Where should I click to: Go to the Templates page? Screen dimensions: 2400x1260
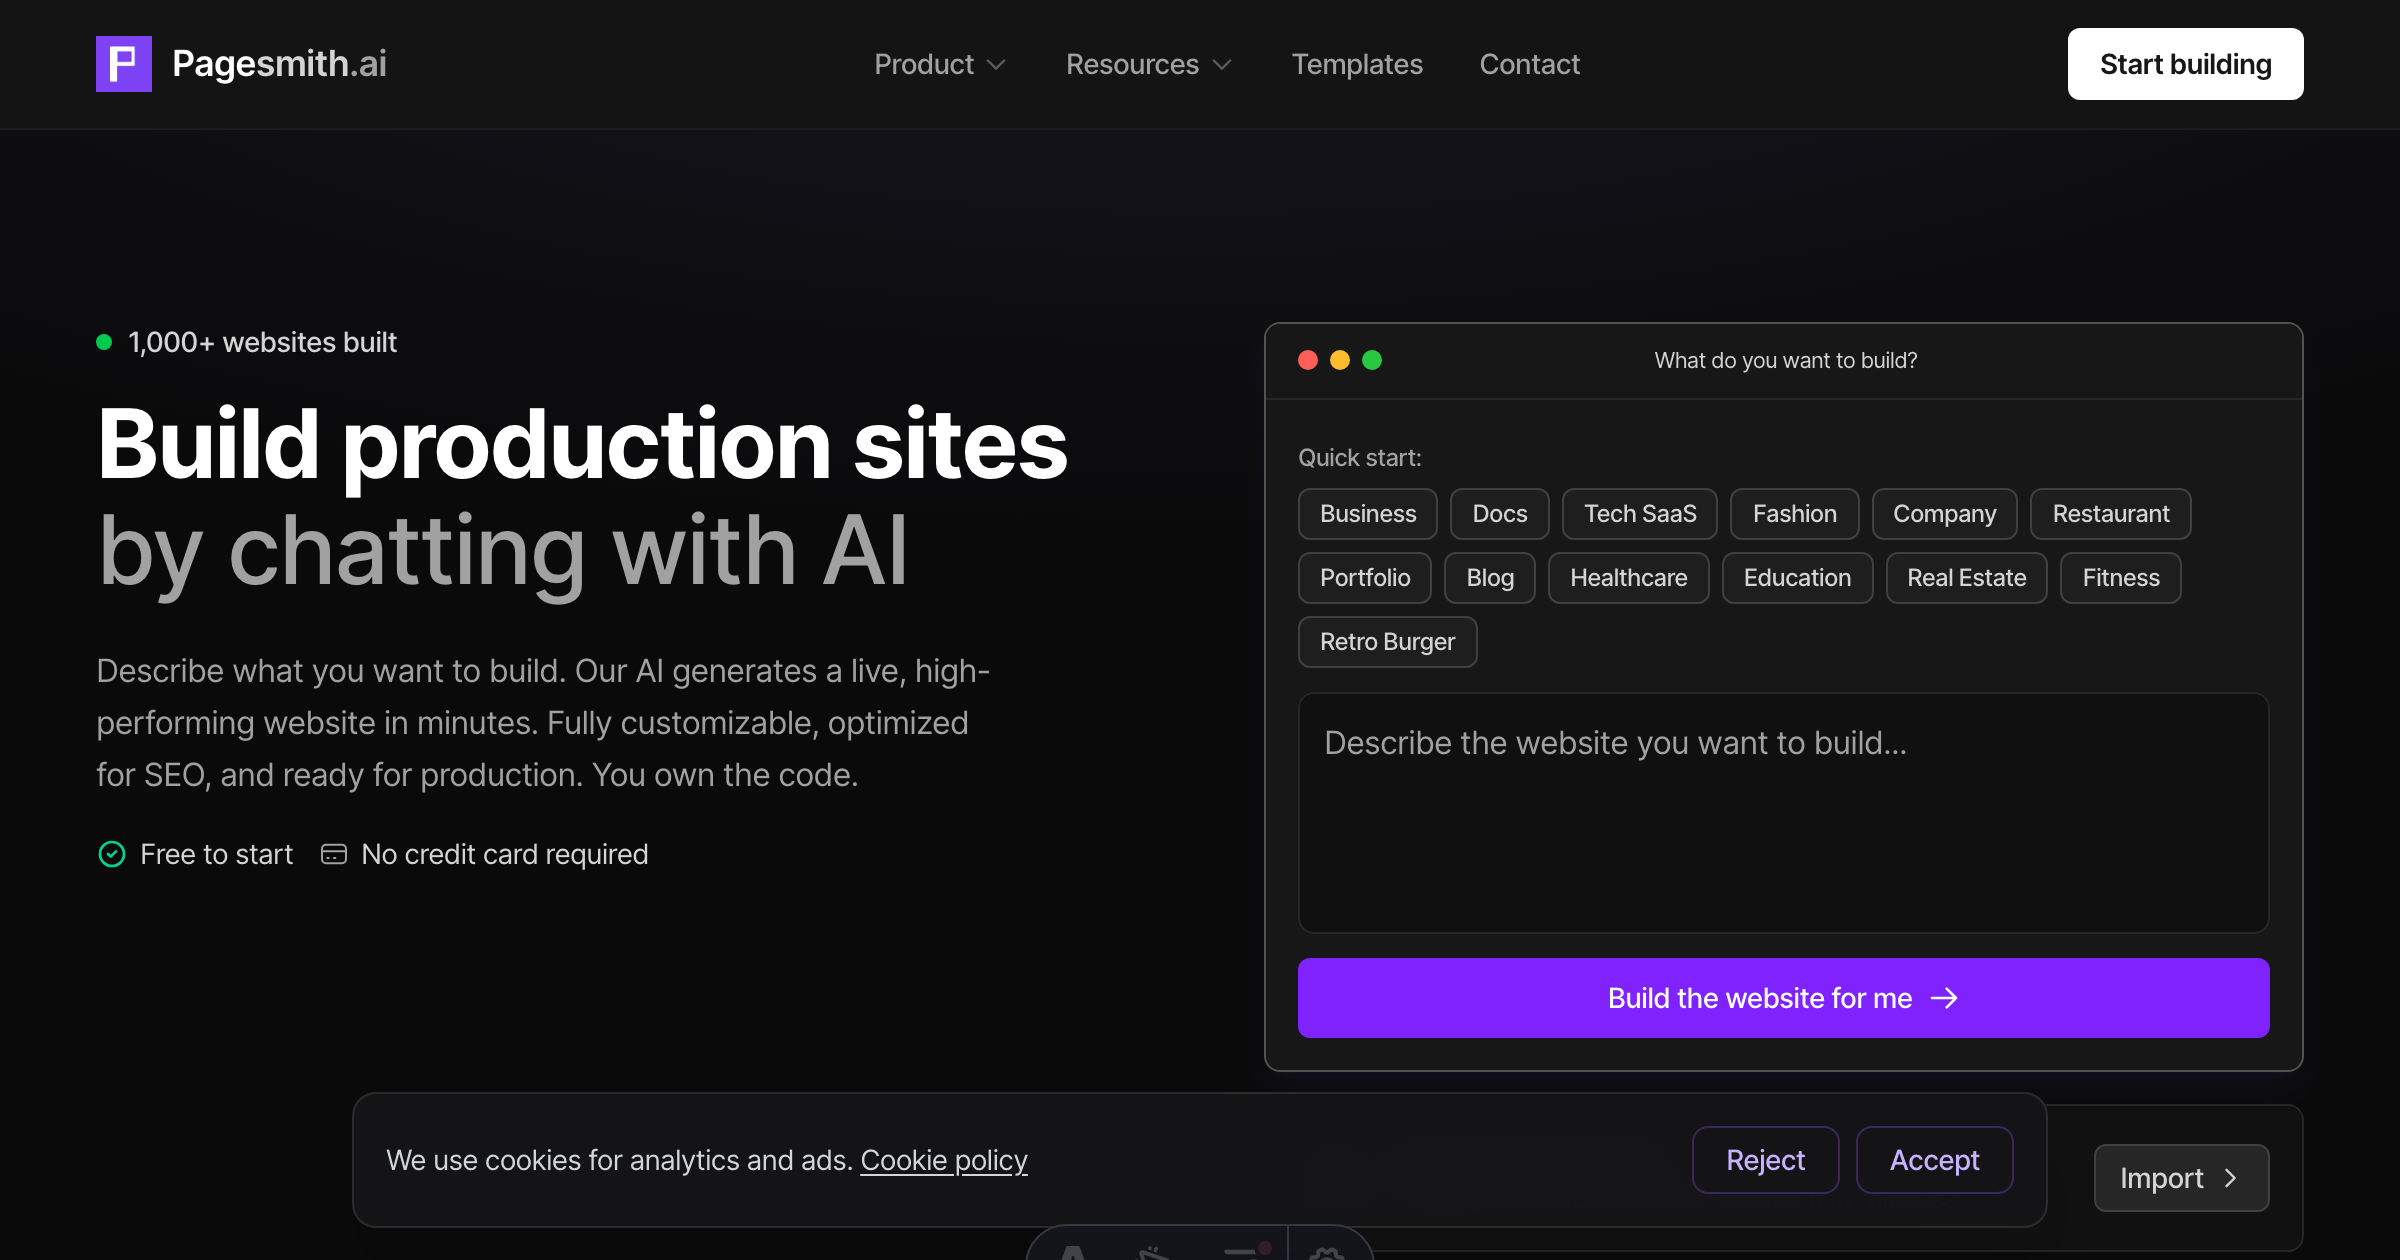(1357, 64)
